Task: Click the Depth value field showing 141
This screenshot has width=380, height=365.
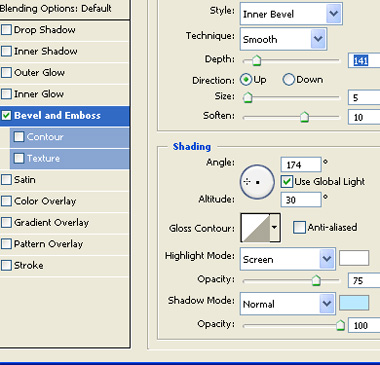Action: pos(364,60)
